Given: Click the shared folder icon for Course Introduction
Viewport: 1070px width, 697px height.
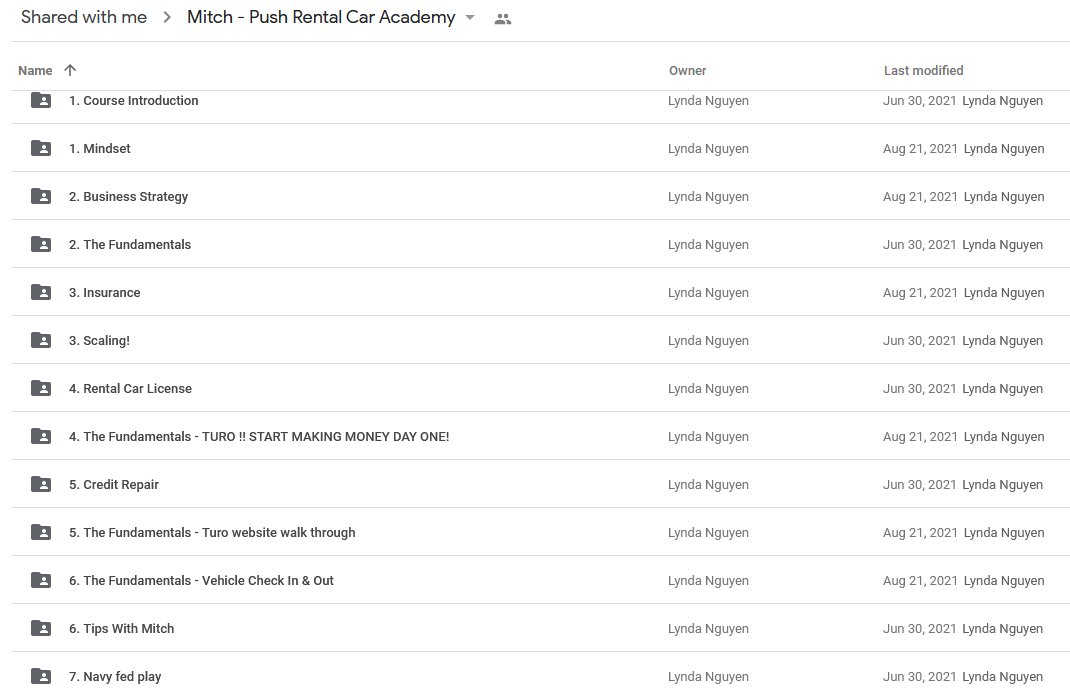Looking at the screenshot, I should (x=41, y=100).
